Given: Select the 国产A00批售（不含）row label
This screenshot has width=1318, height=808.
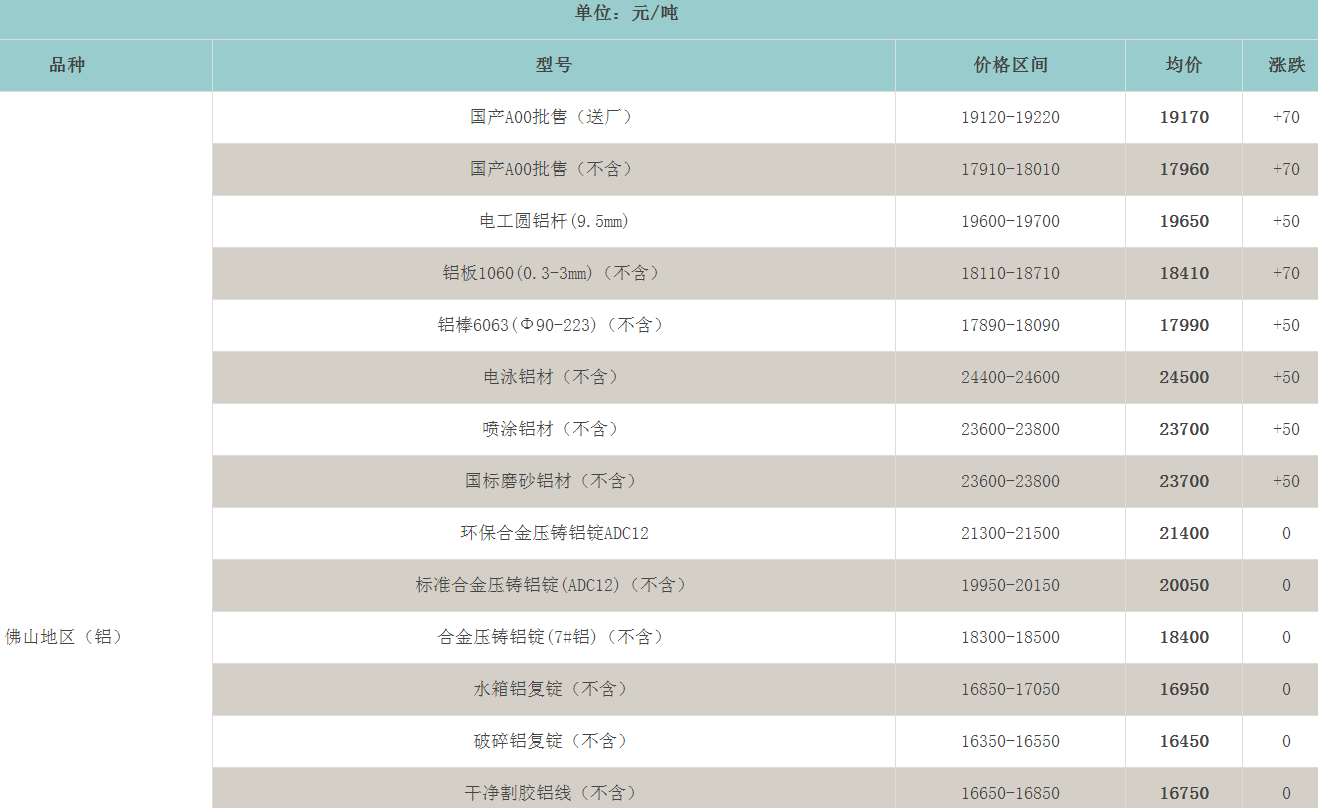Looking at the screenshot, I should [552, 169].
